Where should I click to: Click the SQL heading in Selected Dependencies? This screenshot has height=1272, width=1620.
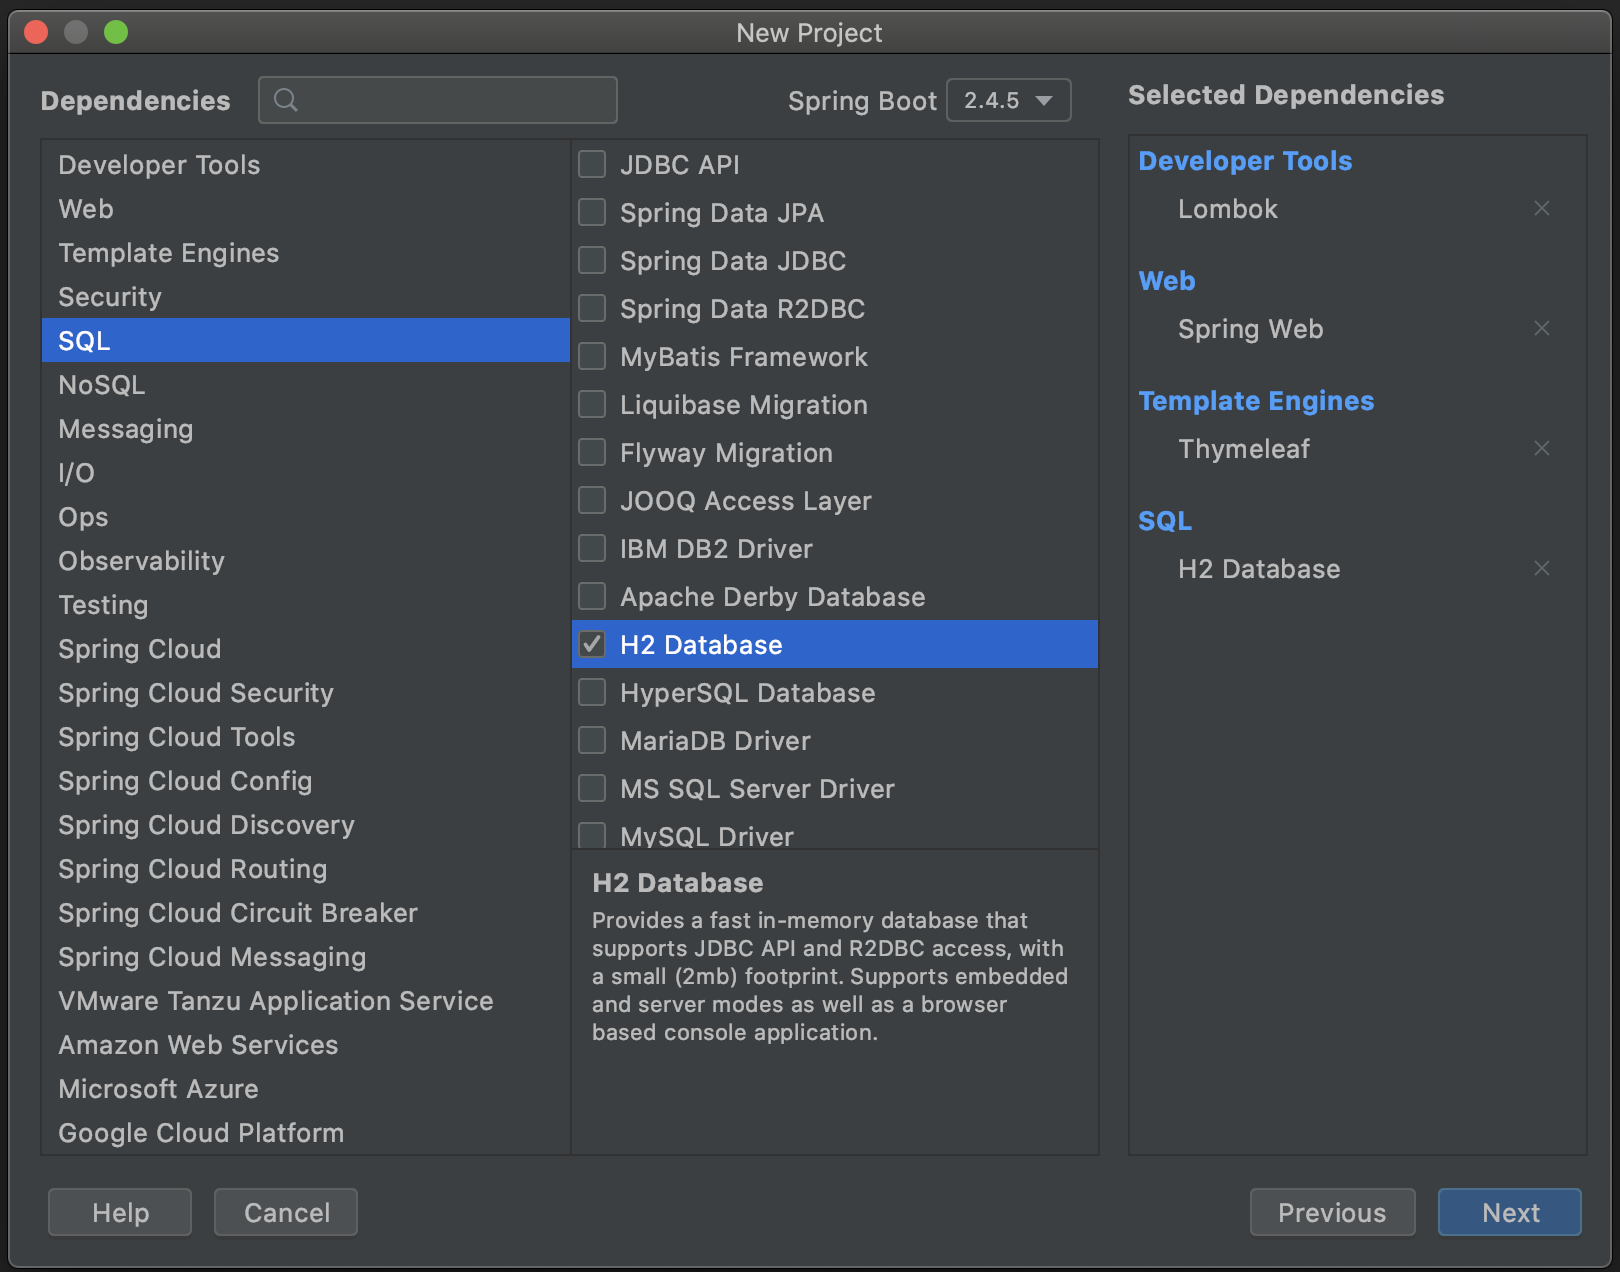coord(1165,521)
